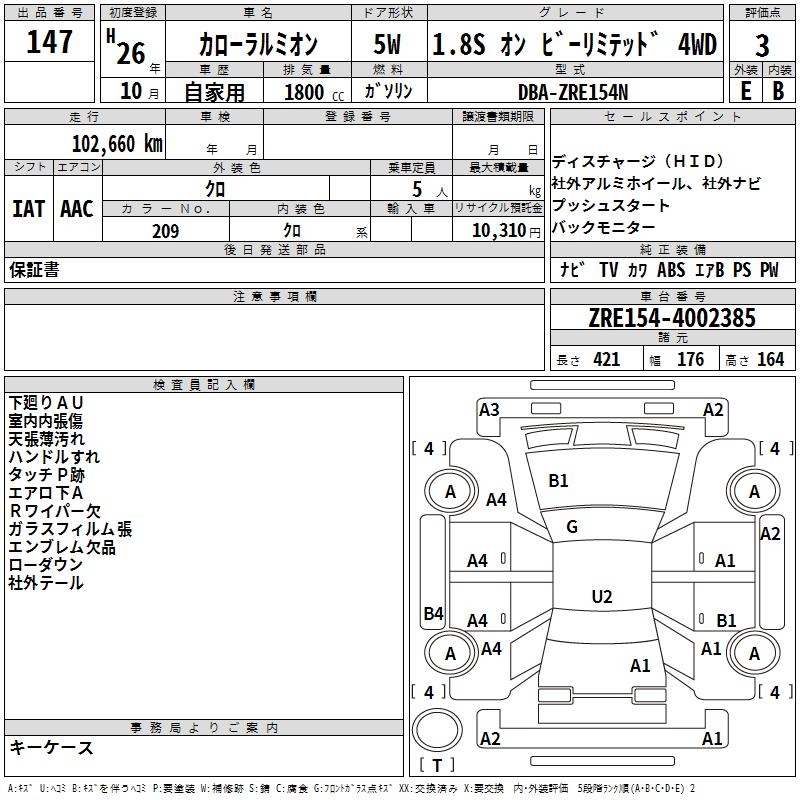This screenshot has width=800, height=800.
Task: Select model code DBA-ZRE154N
Action: pyautogui.click(x=573, y=92)
